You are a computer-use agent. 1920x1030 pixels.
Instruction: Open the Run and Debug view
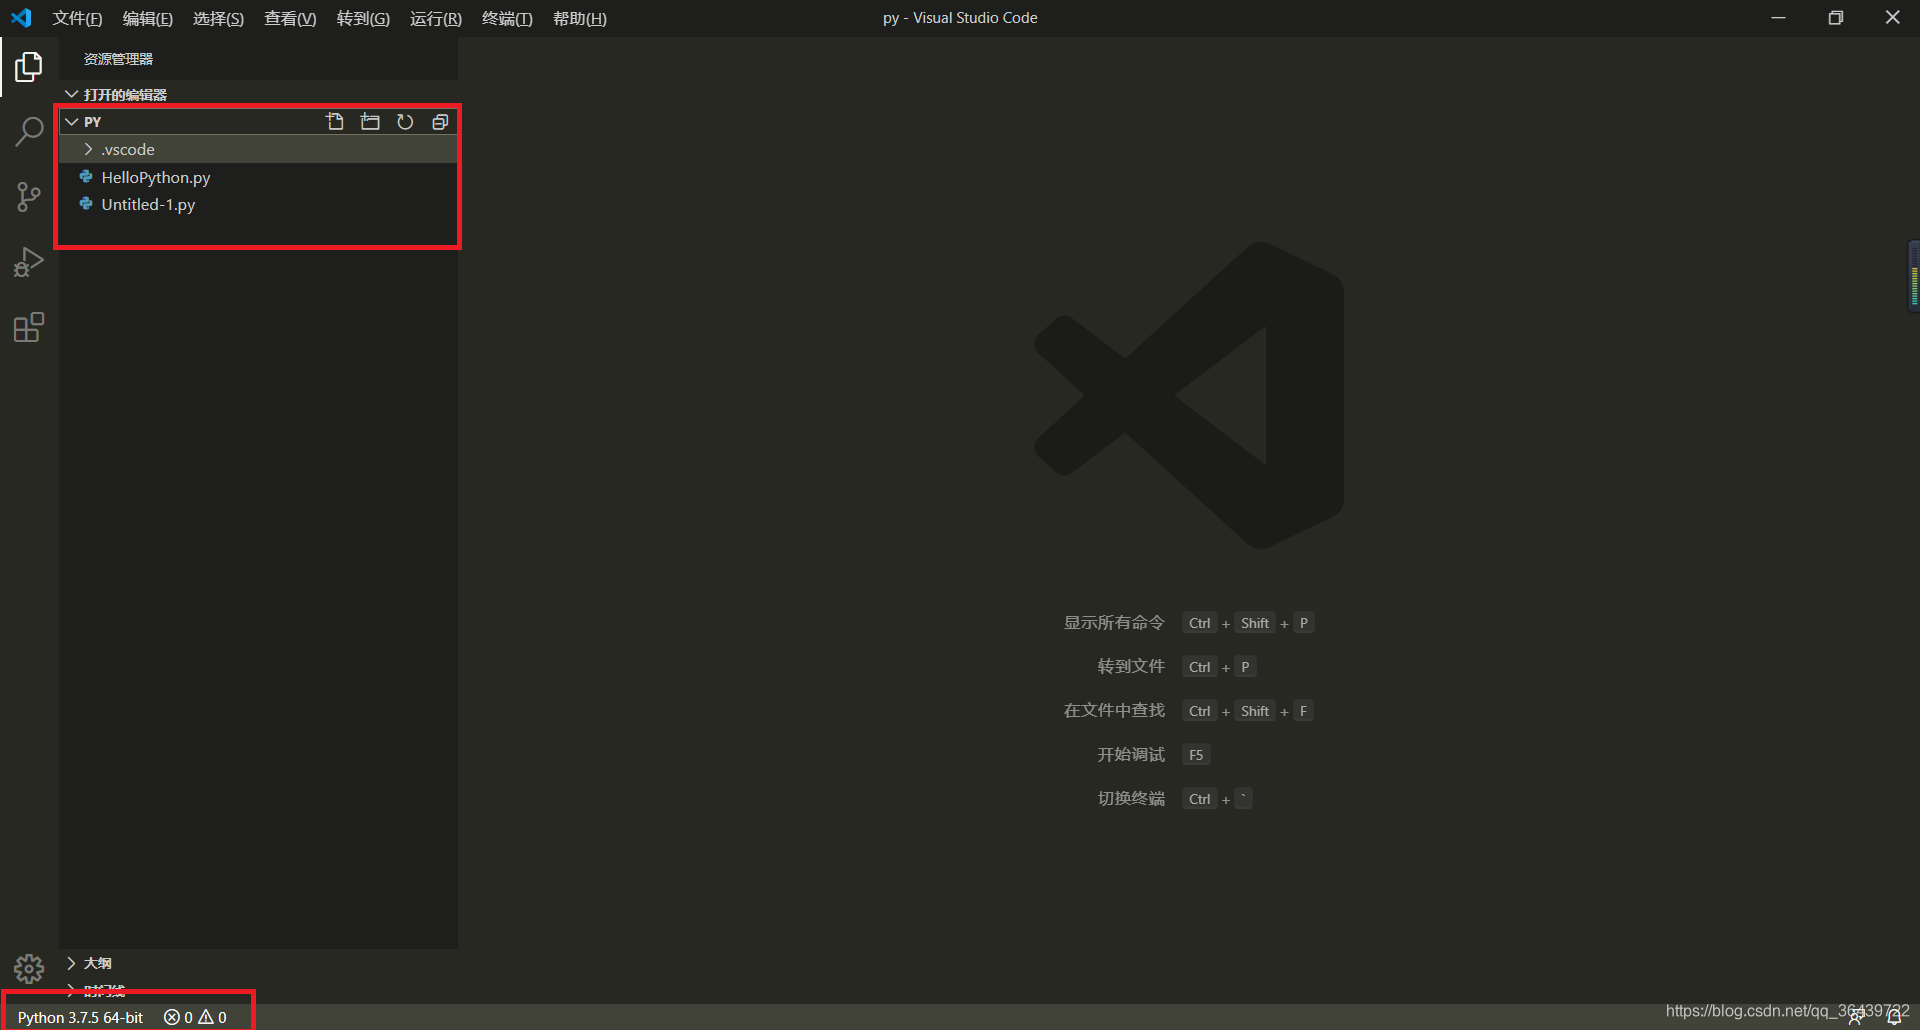pyautogui.click(x=29, y=262)
